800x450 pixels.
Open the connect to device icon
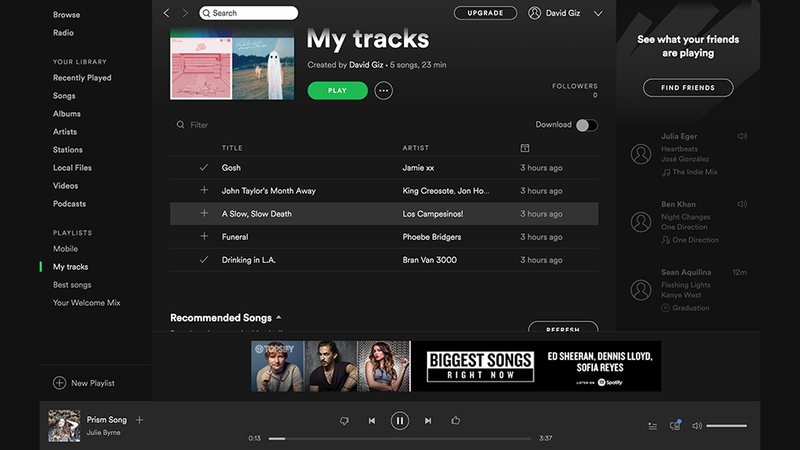point(675,425)
